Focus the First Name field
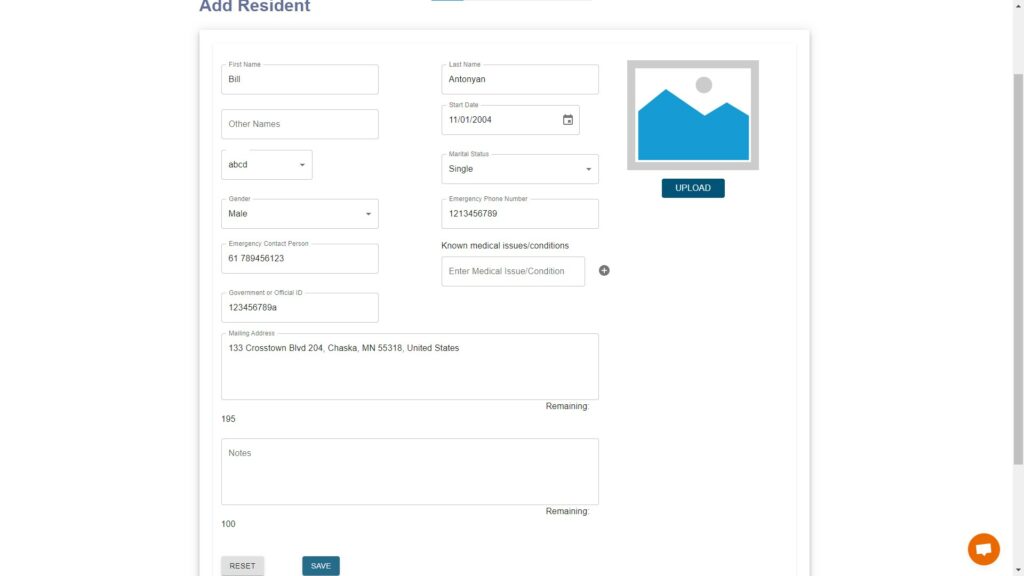The width and height of the screenshot is (1024, 576). pyautogui.click(x=300, y=79)
